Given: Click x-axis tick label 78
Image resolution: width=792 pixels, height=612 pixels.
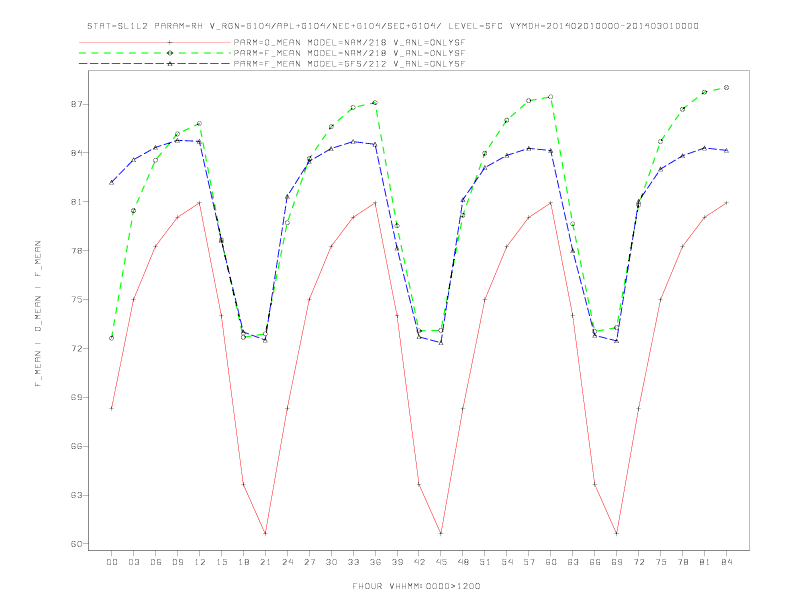Looking at the screenshot, I should 683,562.
